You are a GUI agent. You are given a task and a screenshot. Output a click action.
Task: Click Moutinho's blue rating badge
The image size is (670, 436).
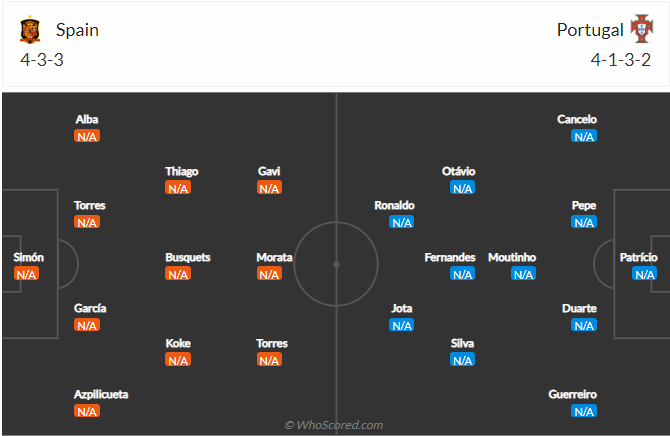pyautogui.click(x=524, y=274)
